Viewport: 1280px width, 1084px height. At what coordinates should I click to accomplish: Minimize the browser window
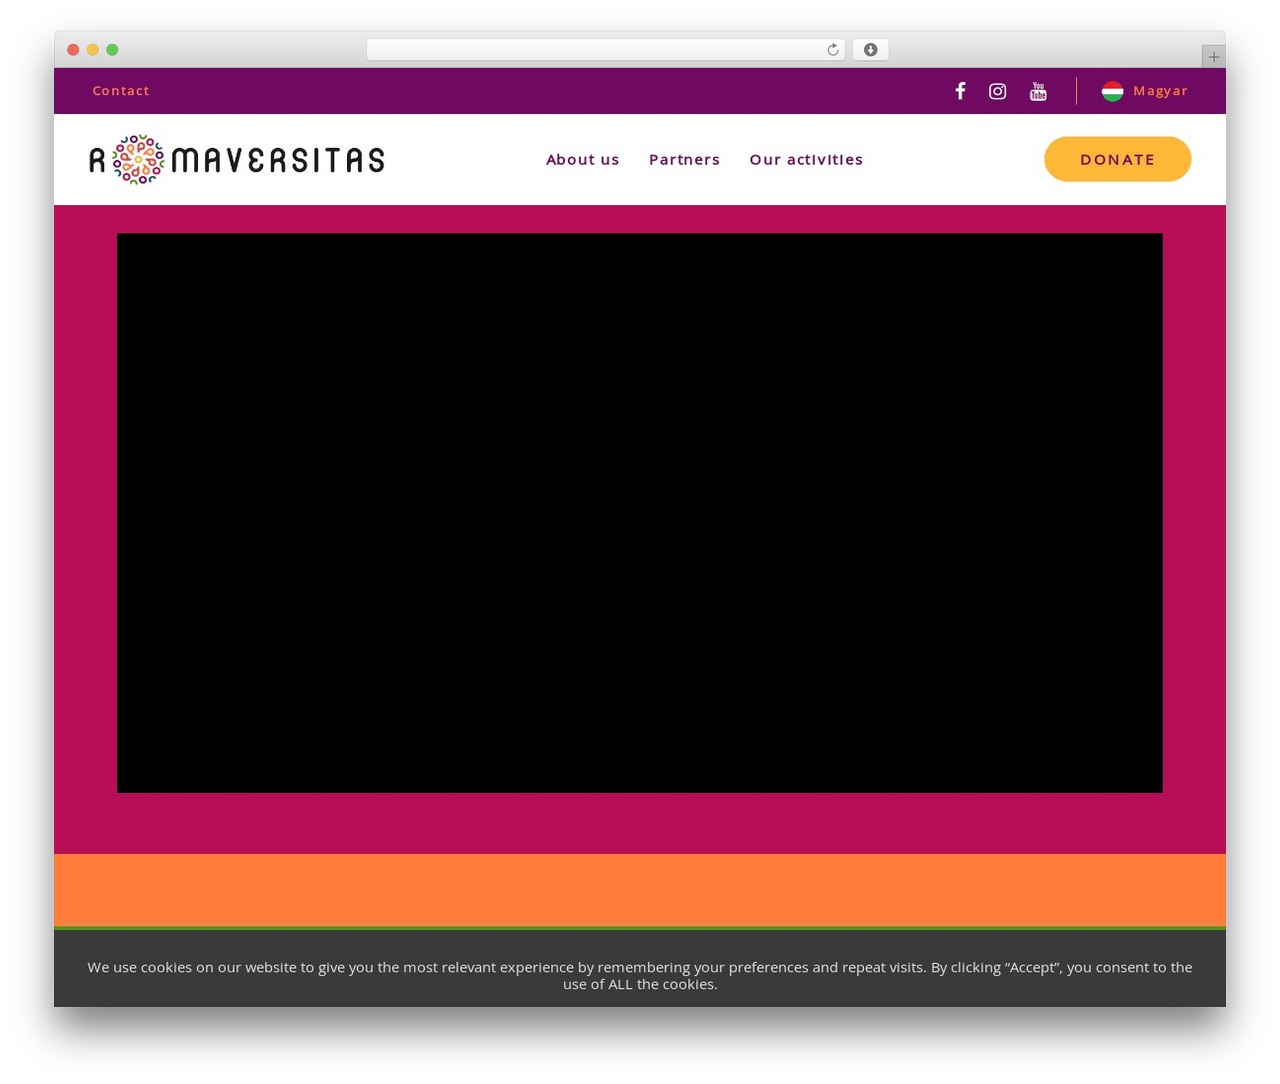(93, 50)
